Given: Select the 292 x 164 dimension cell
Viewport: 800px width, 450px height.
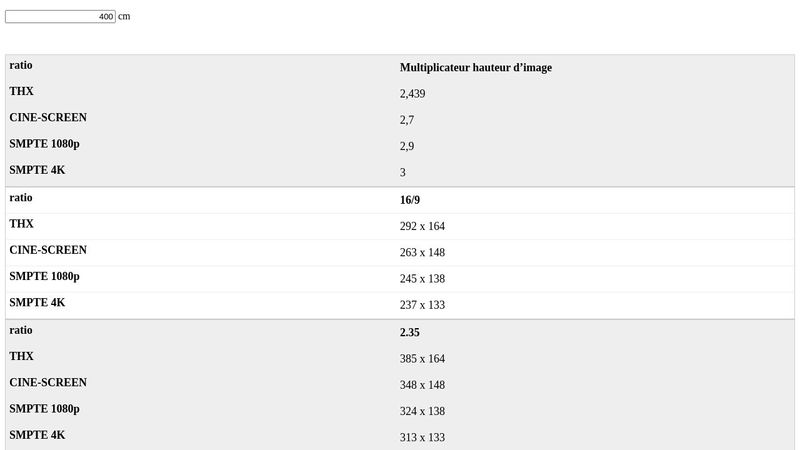Looking at the screenshot, I should 422,226.
